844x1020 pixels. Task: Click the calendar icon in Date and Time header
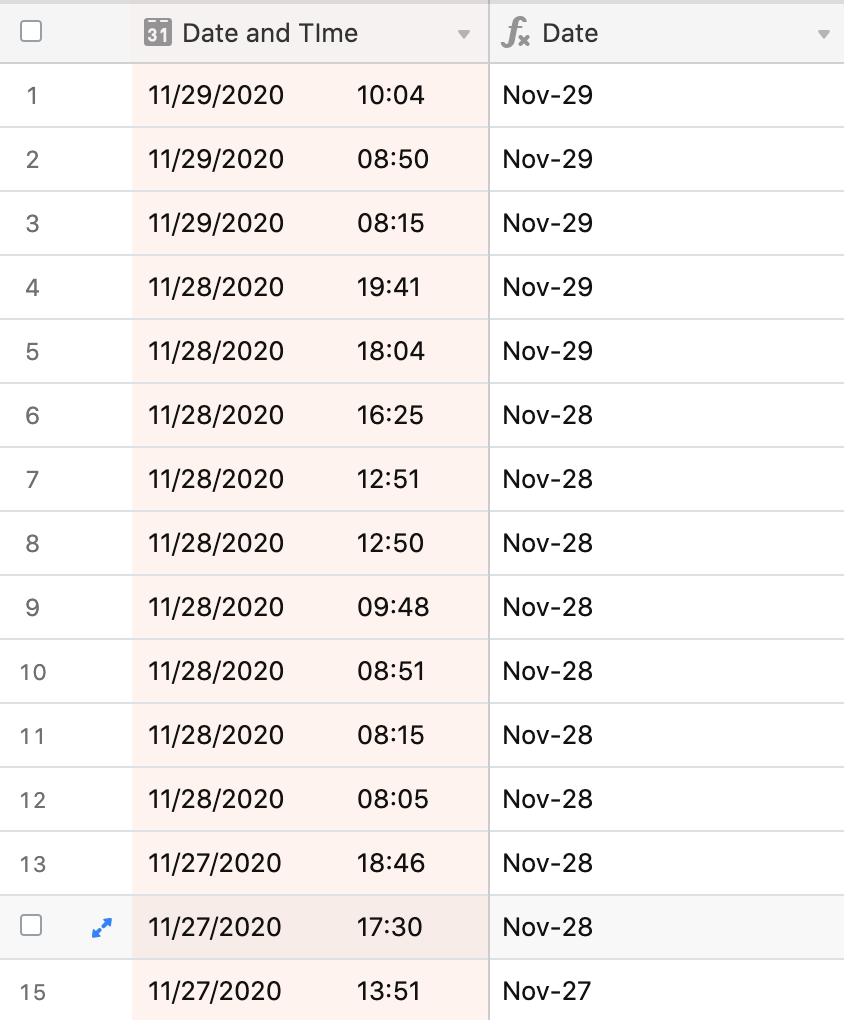coord(158,33)
